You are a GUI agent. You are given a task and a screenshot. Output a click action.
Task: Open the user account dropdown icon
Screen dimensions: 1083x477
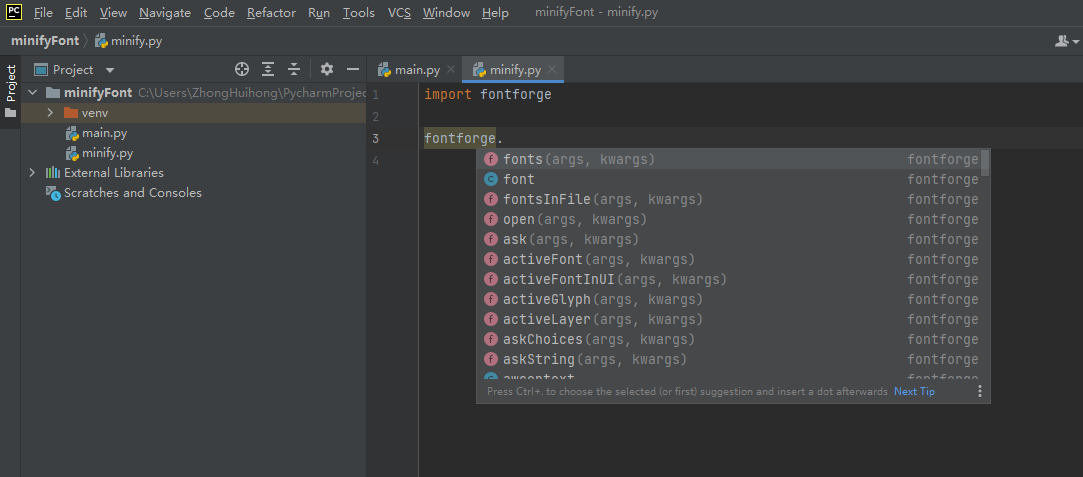pyautogui.click(x=1066, y=41)
